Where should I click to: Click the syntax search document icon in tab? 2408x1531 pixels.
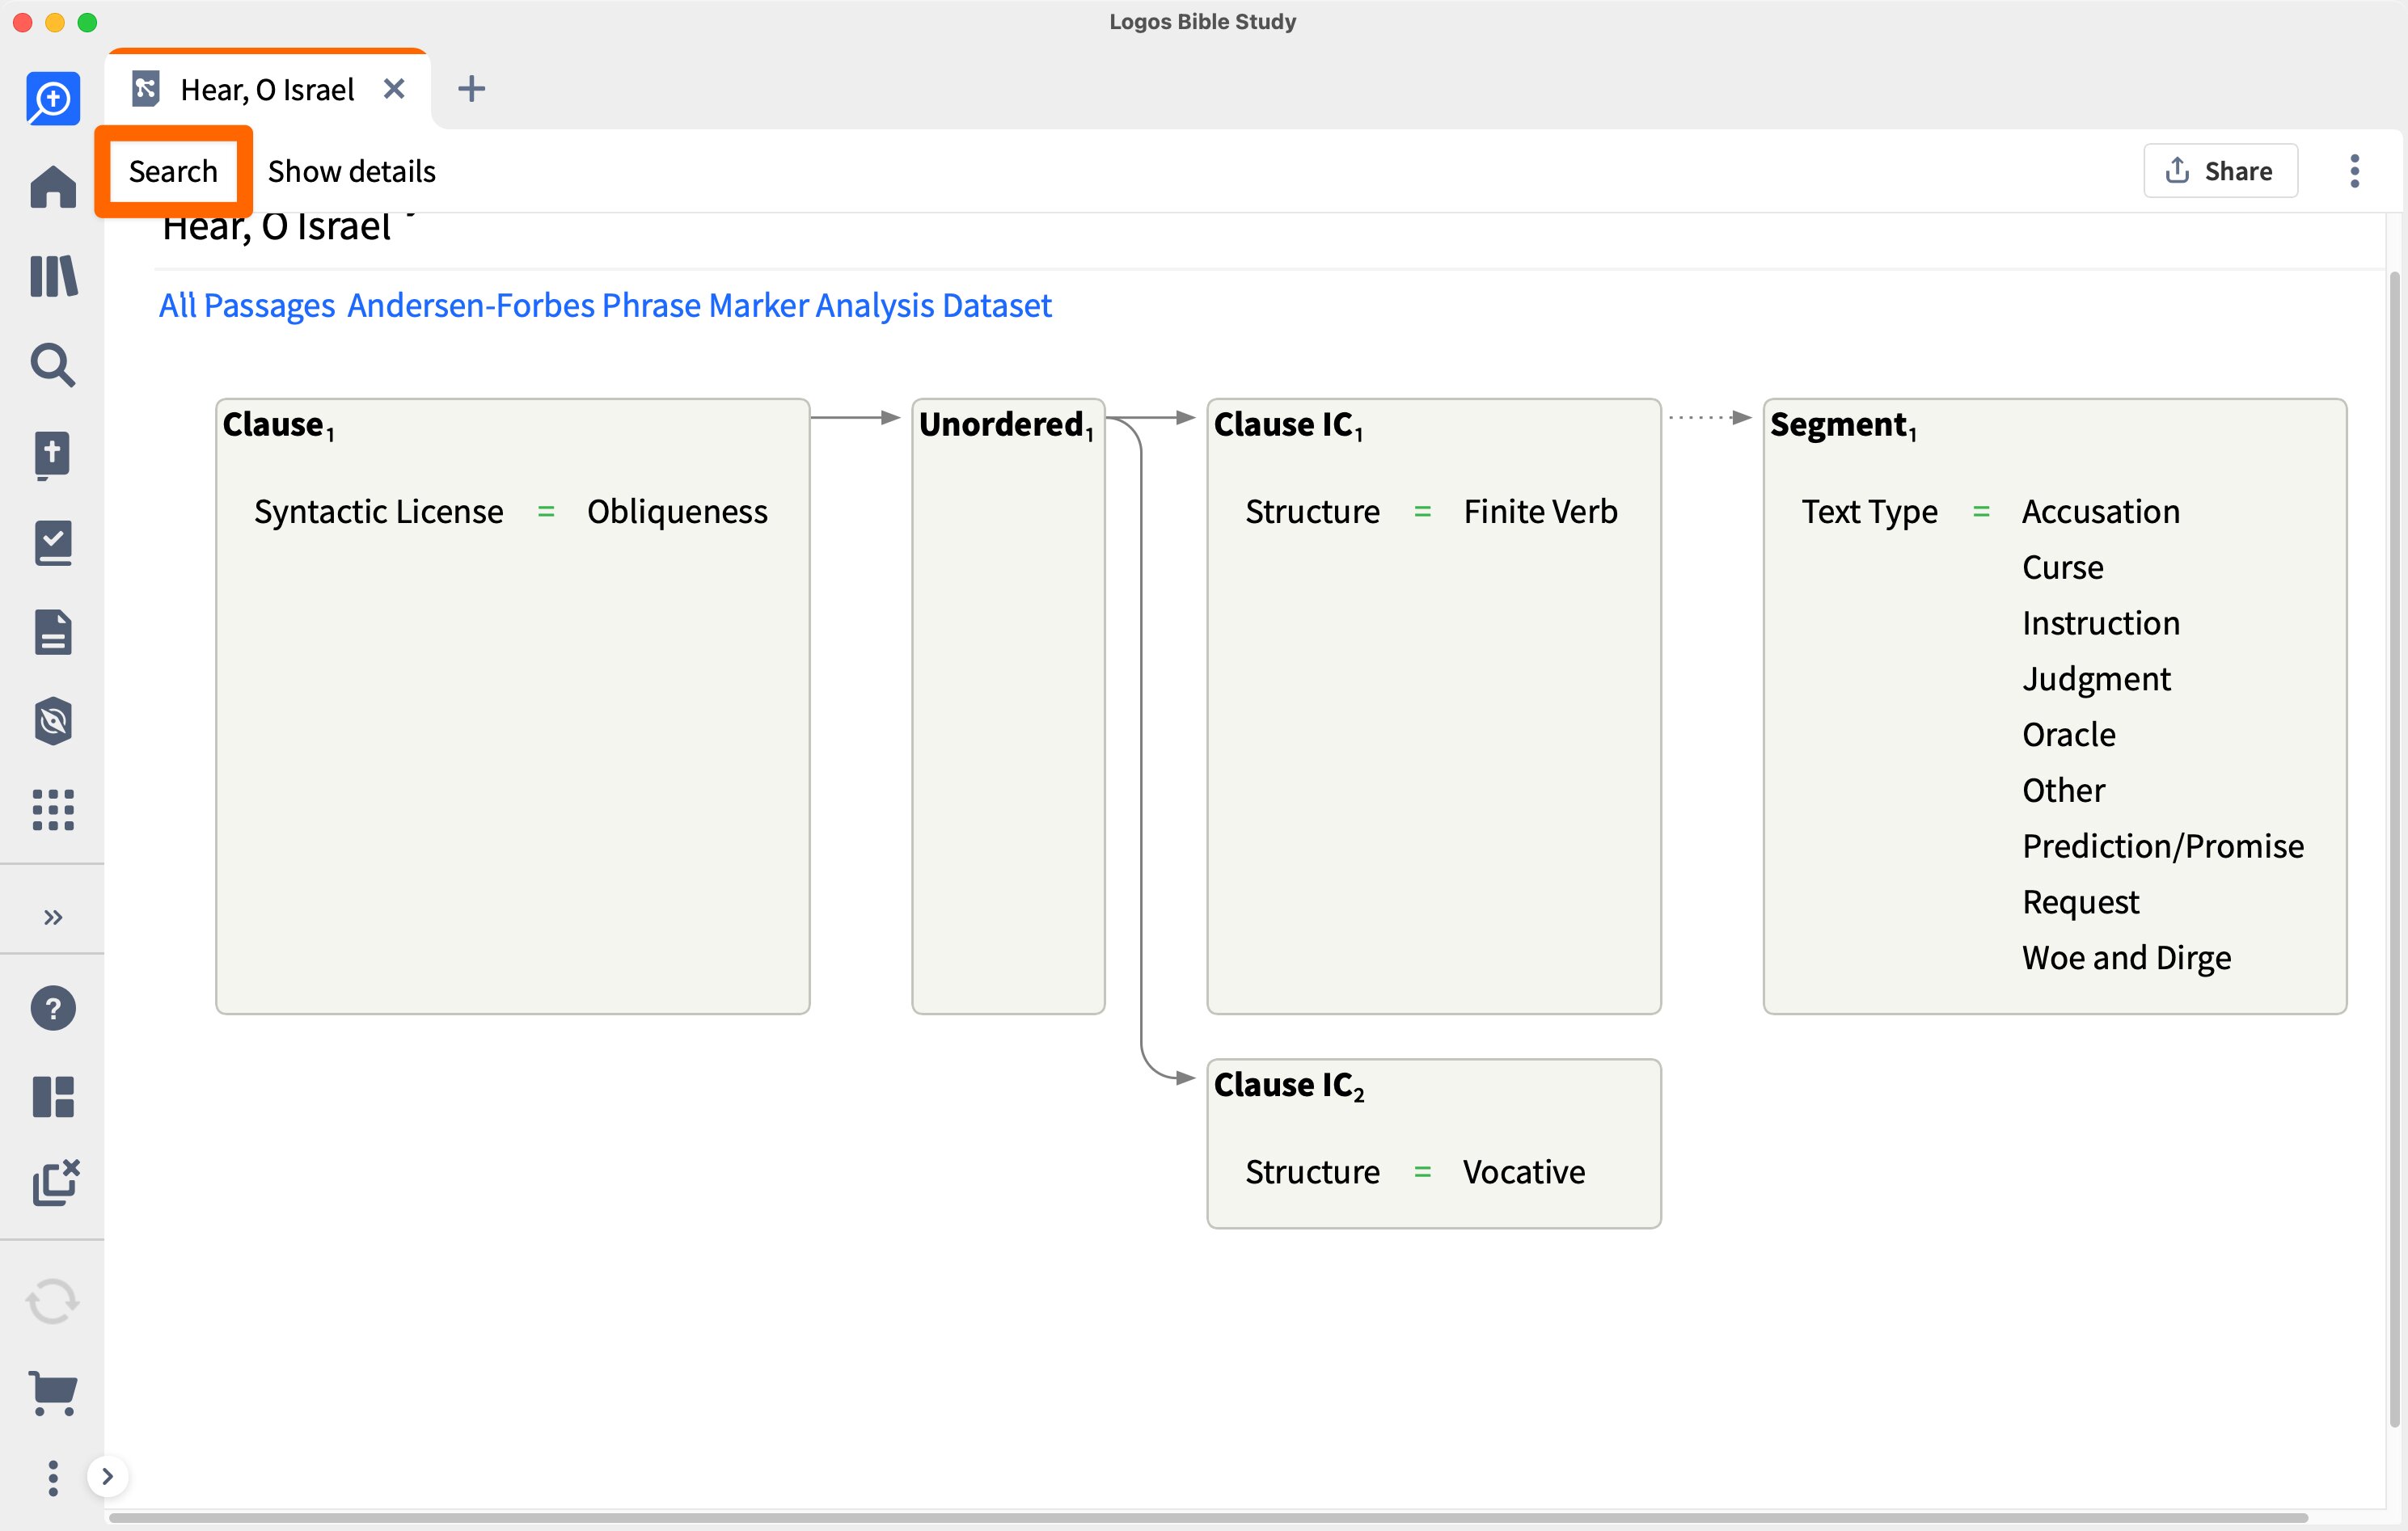tap(146, 89)
